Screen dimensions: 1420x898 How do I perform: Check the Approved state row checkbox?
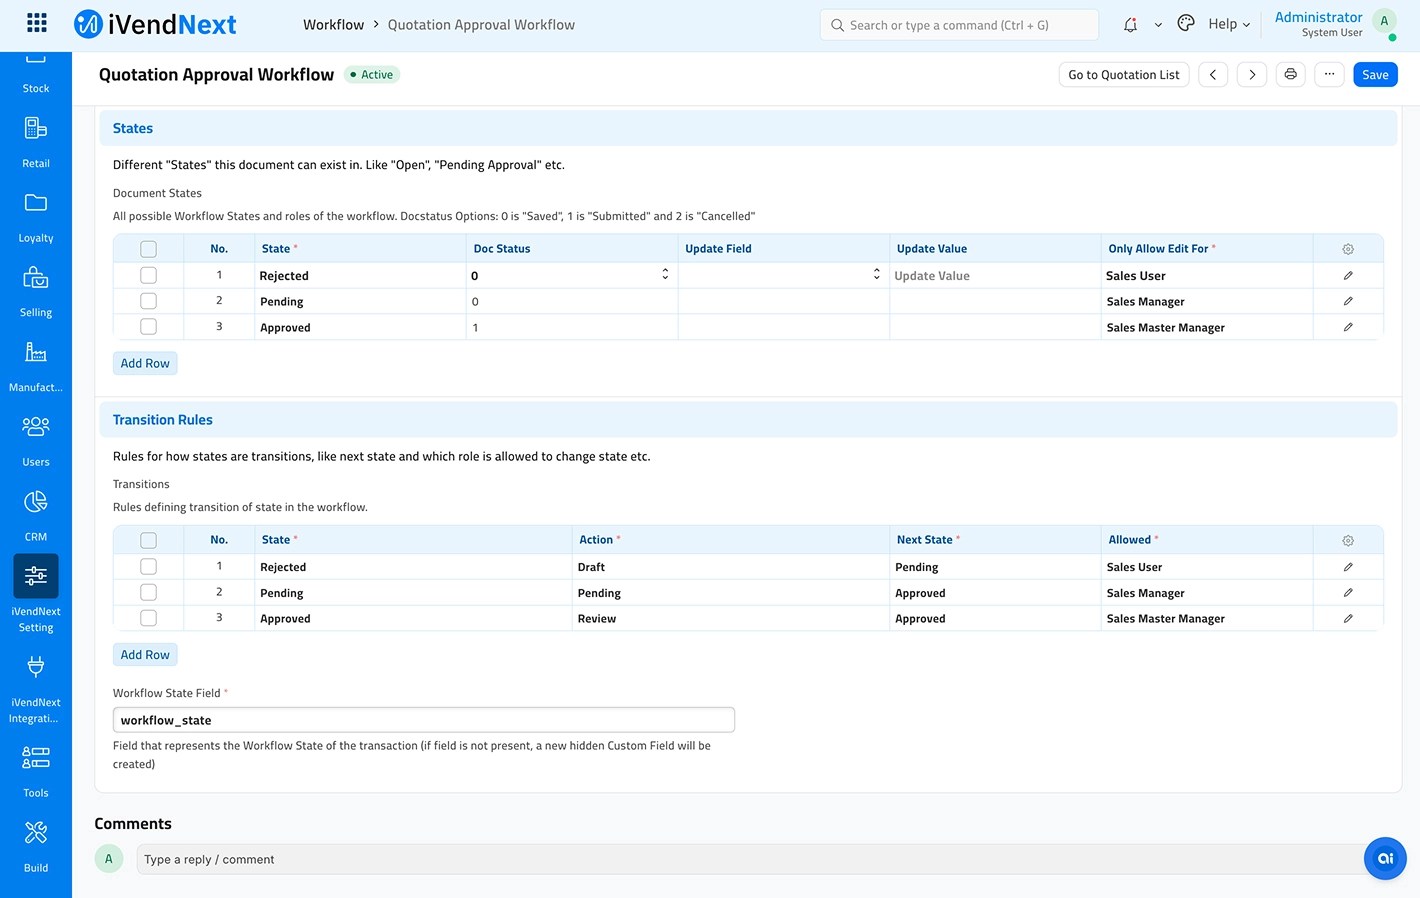point(149,327)
